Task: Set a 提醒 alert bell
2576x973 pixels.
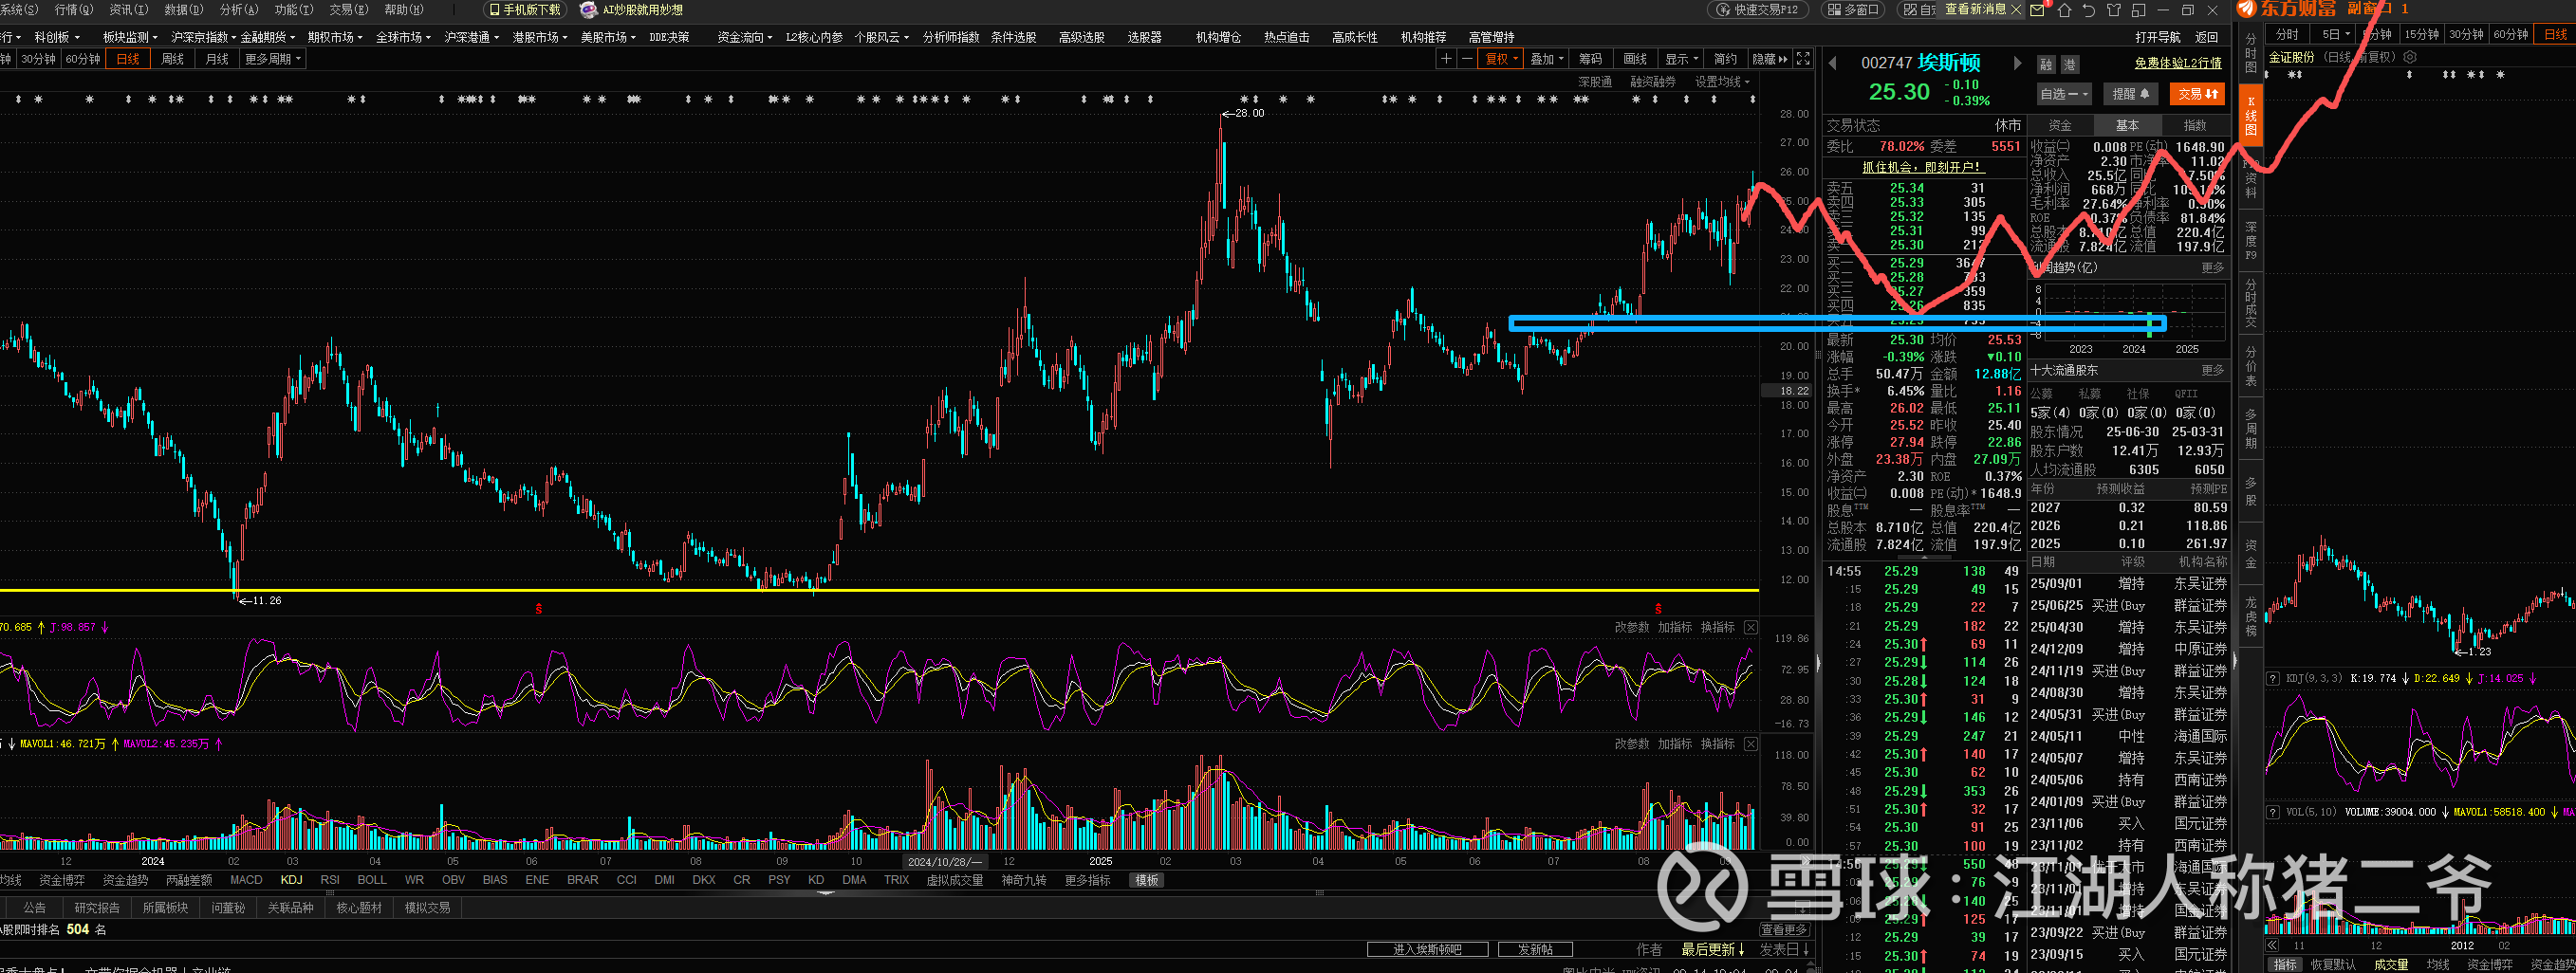Action: click(x=2130, y=94)
